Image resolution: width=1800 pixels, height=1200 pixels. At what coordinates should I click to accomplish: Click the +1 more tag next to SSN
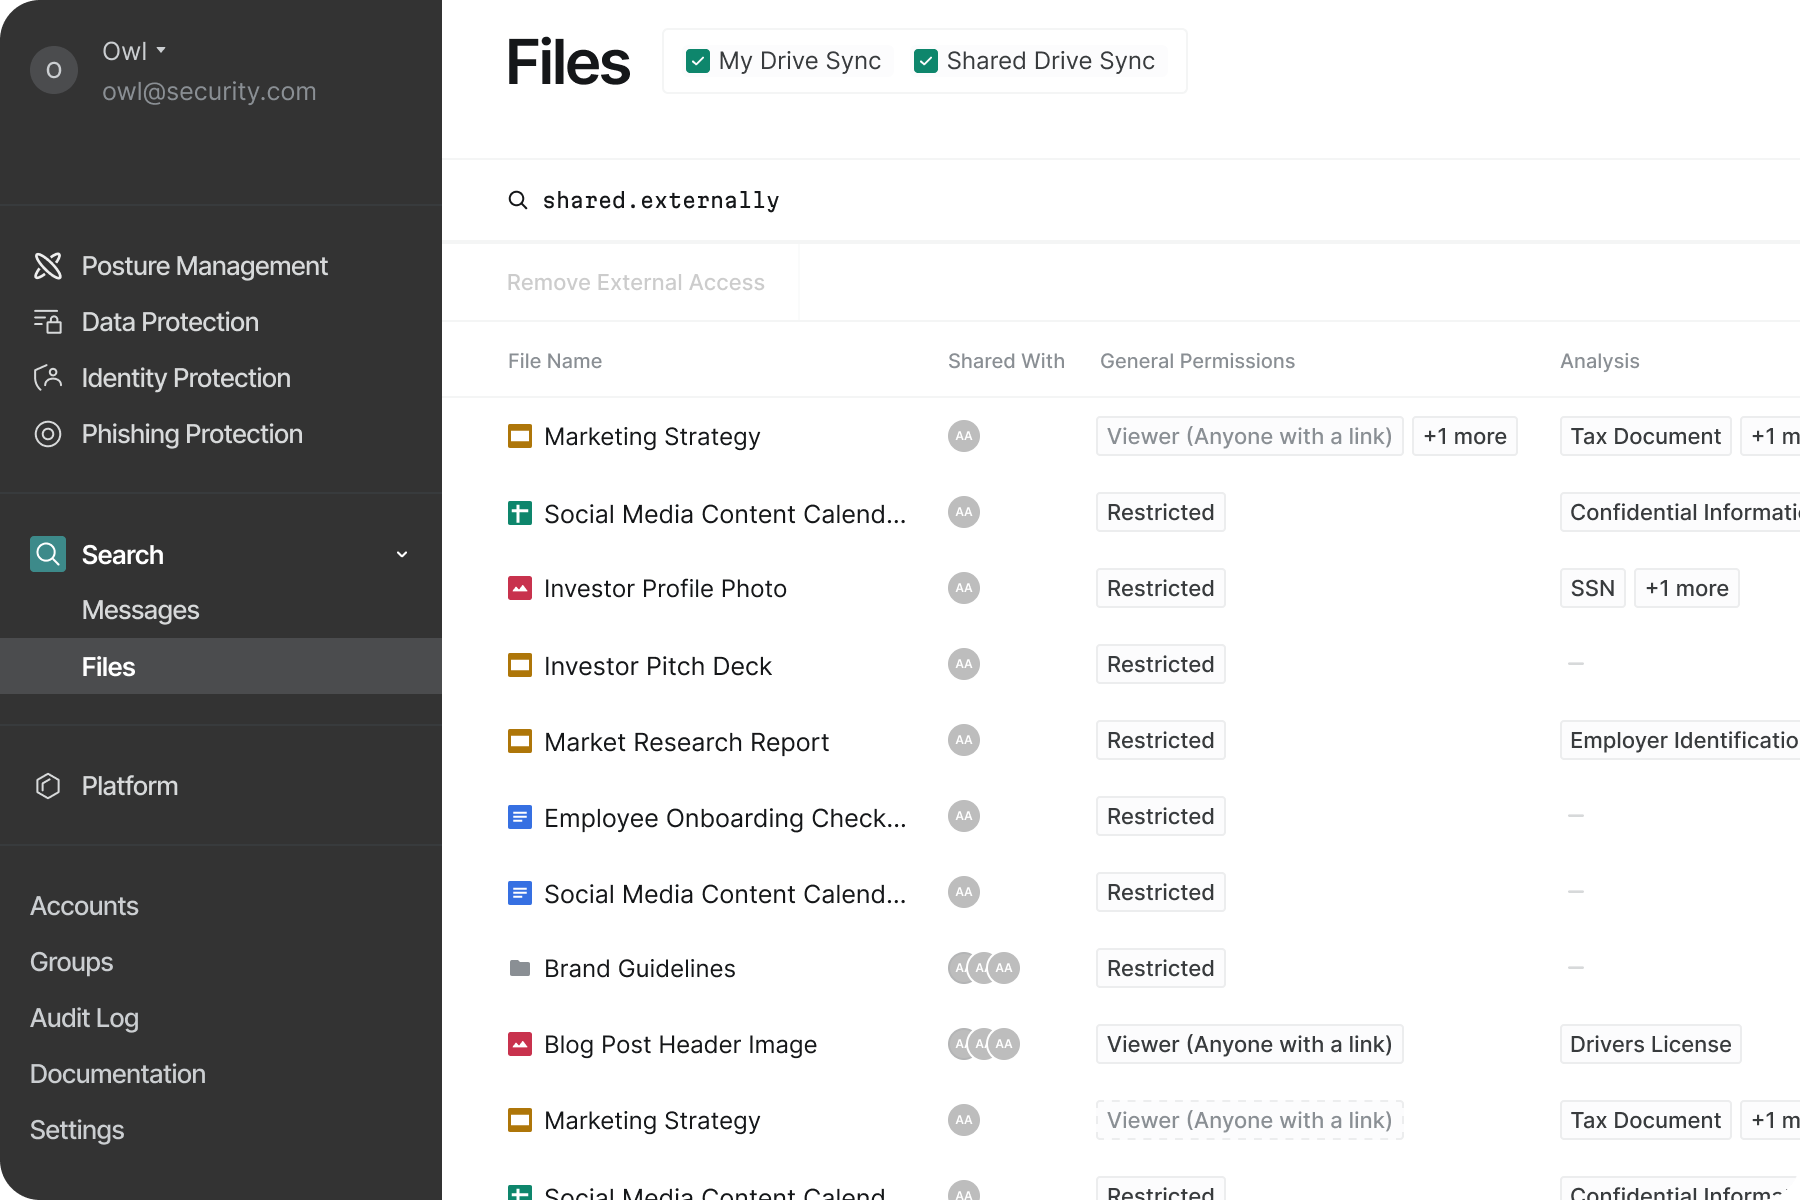point(1687,588)
